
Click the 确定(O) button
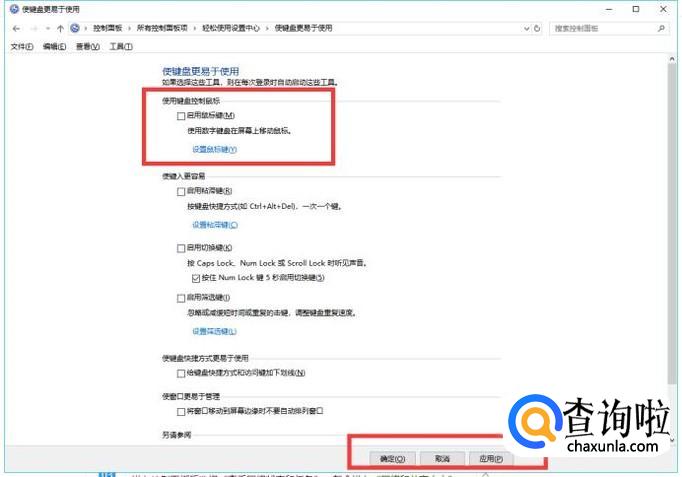[x=392, y=459]
